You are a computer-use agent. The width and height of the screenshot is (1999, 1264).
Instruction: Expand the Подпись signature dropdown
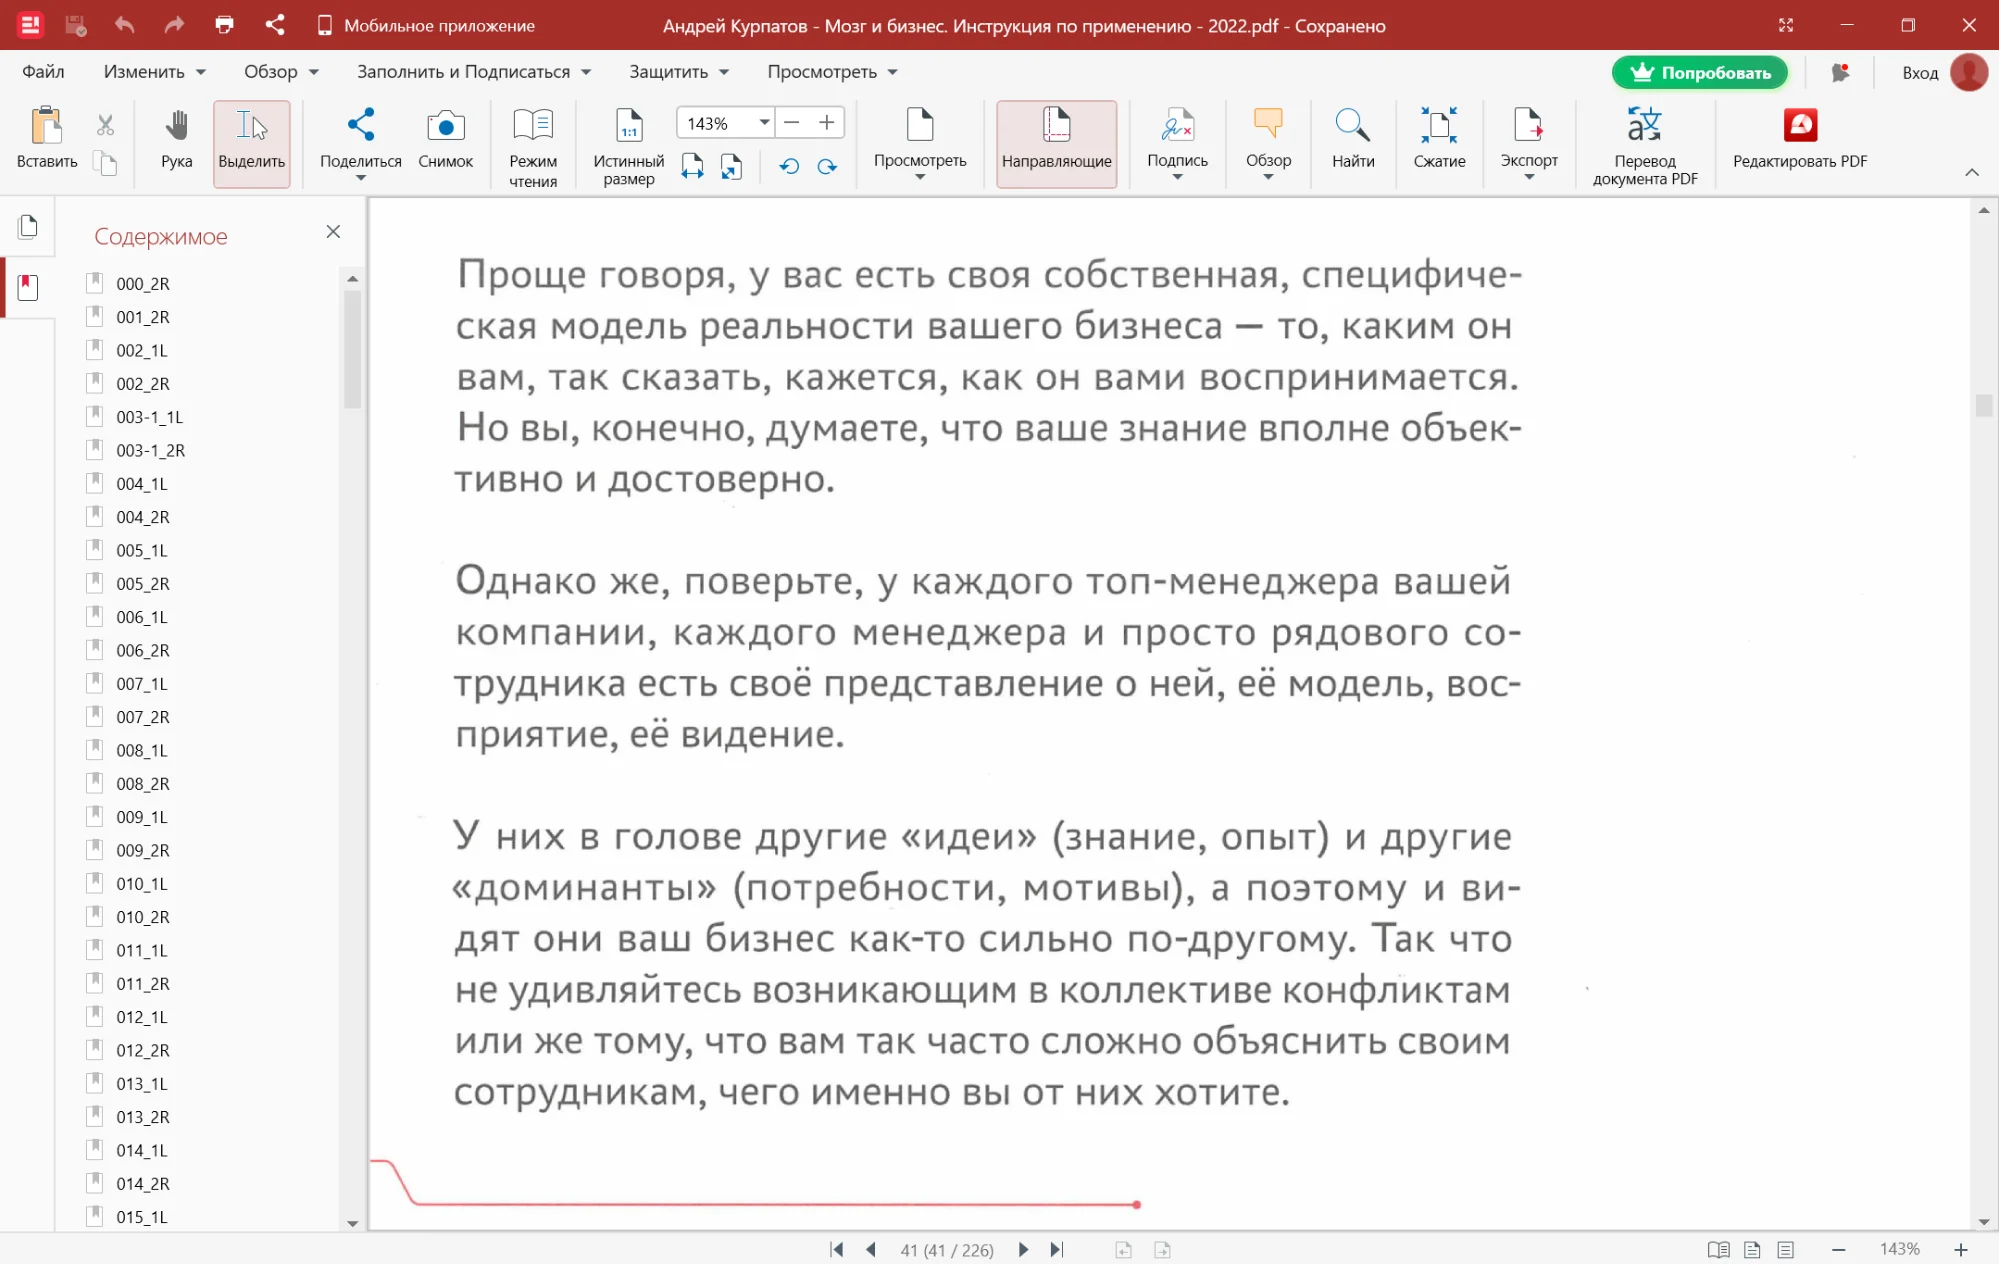click(x=1177, y=178)
